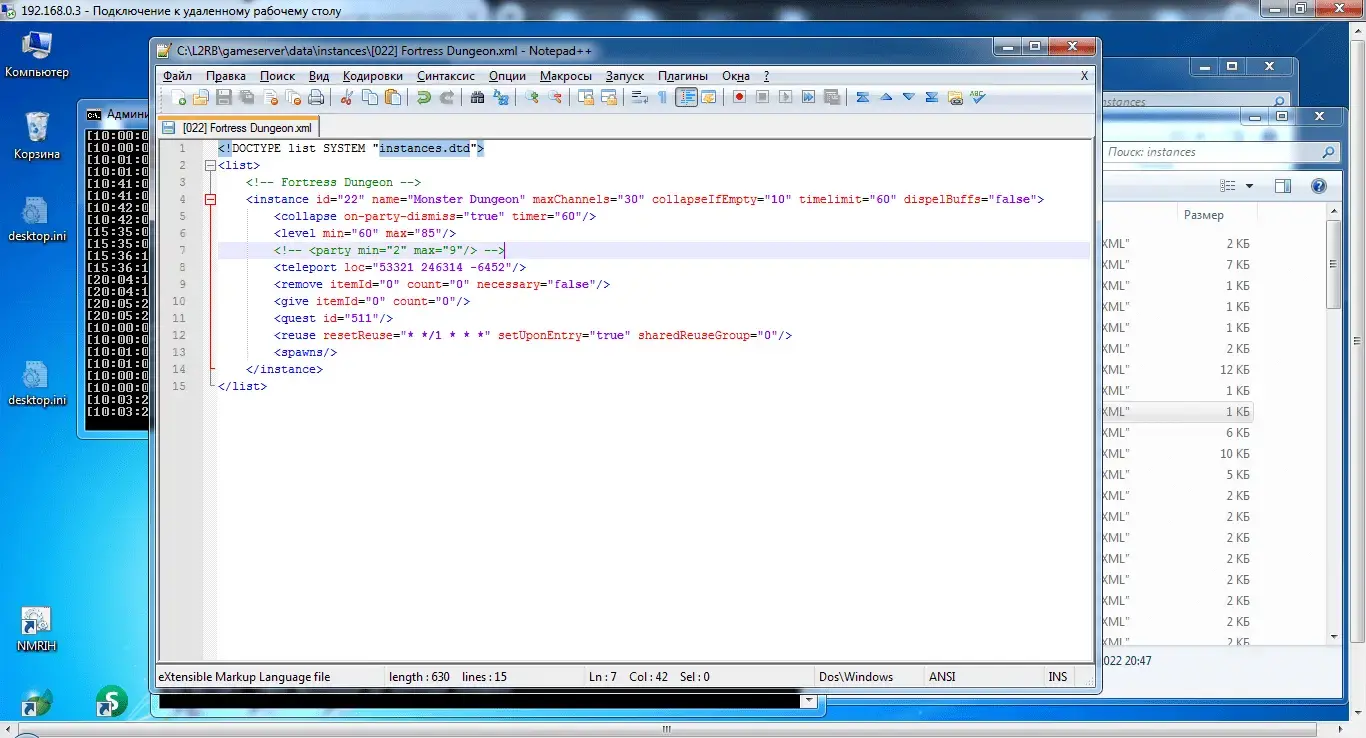This screenshot has width=1366, height=738.
Task: Select the NMRIH desktop shortcut
Action: [x=36, y=629]
